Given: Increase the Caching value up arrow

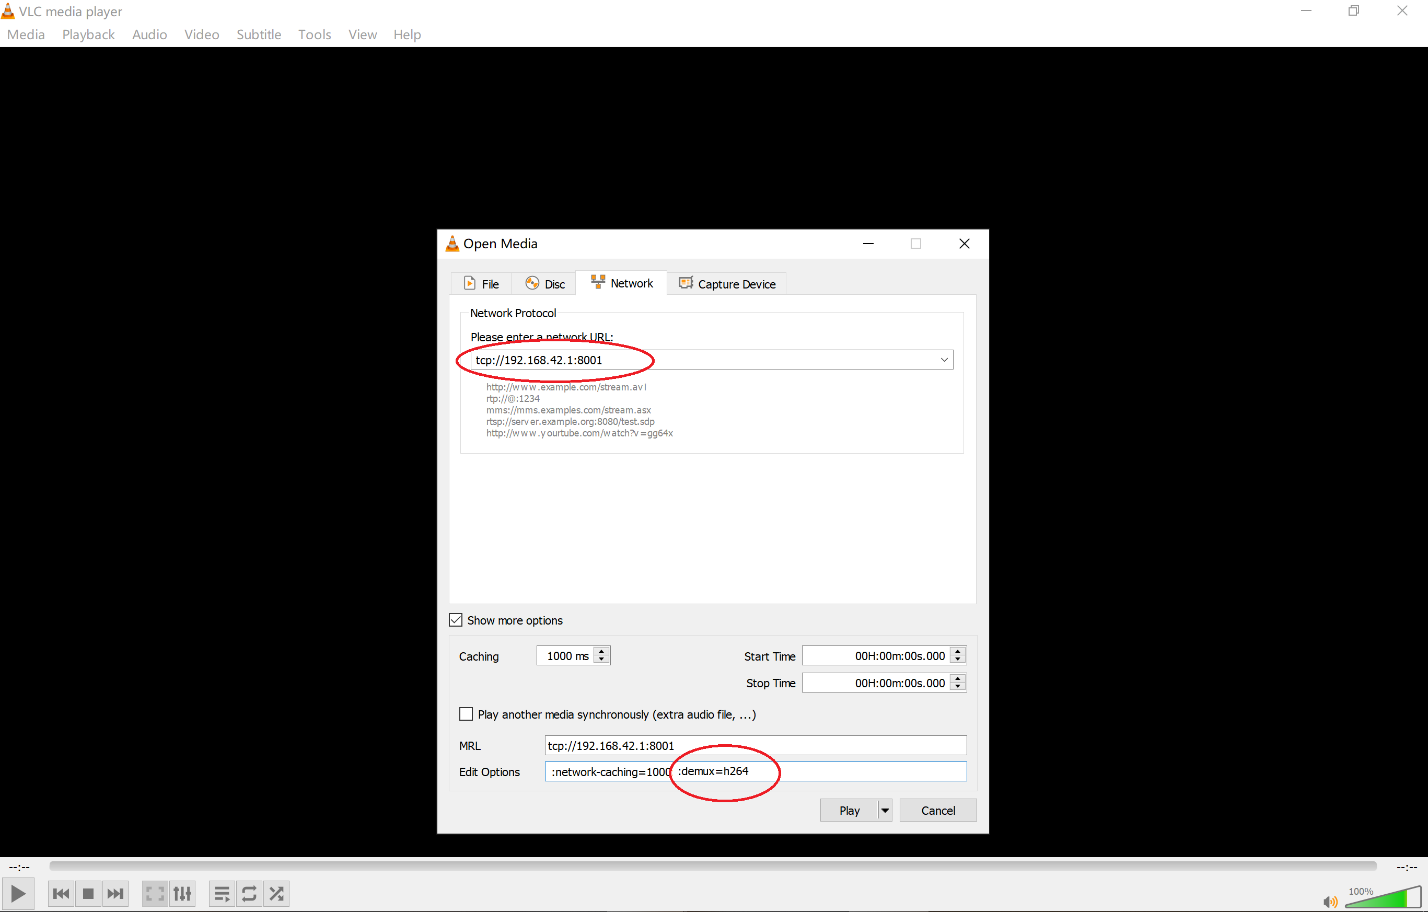Looking at the screenshot, I should [601, 651].
